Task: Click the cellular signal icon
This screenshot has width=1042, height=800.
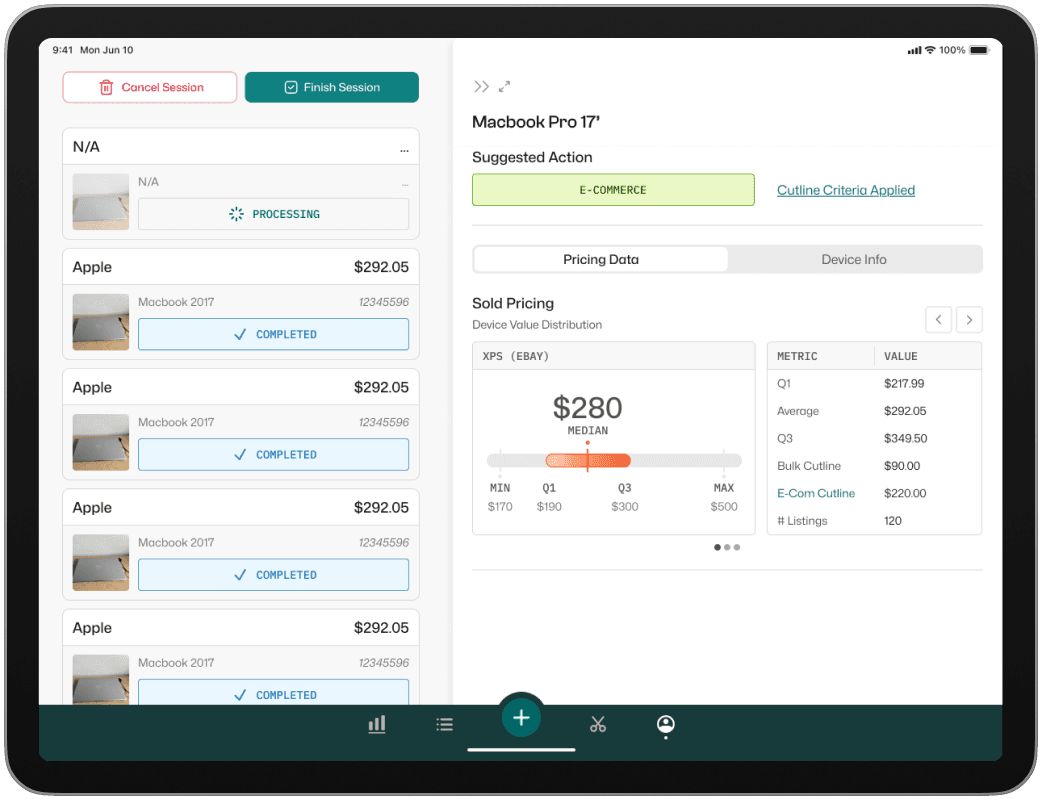Action: point(914,50)
